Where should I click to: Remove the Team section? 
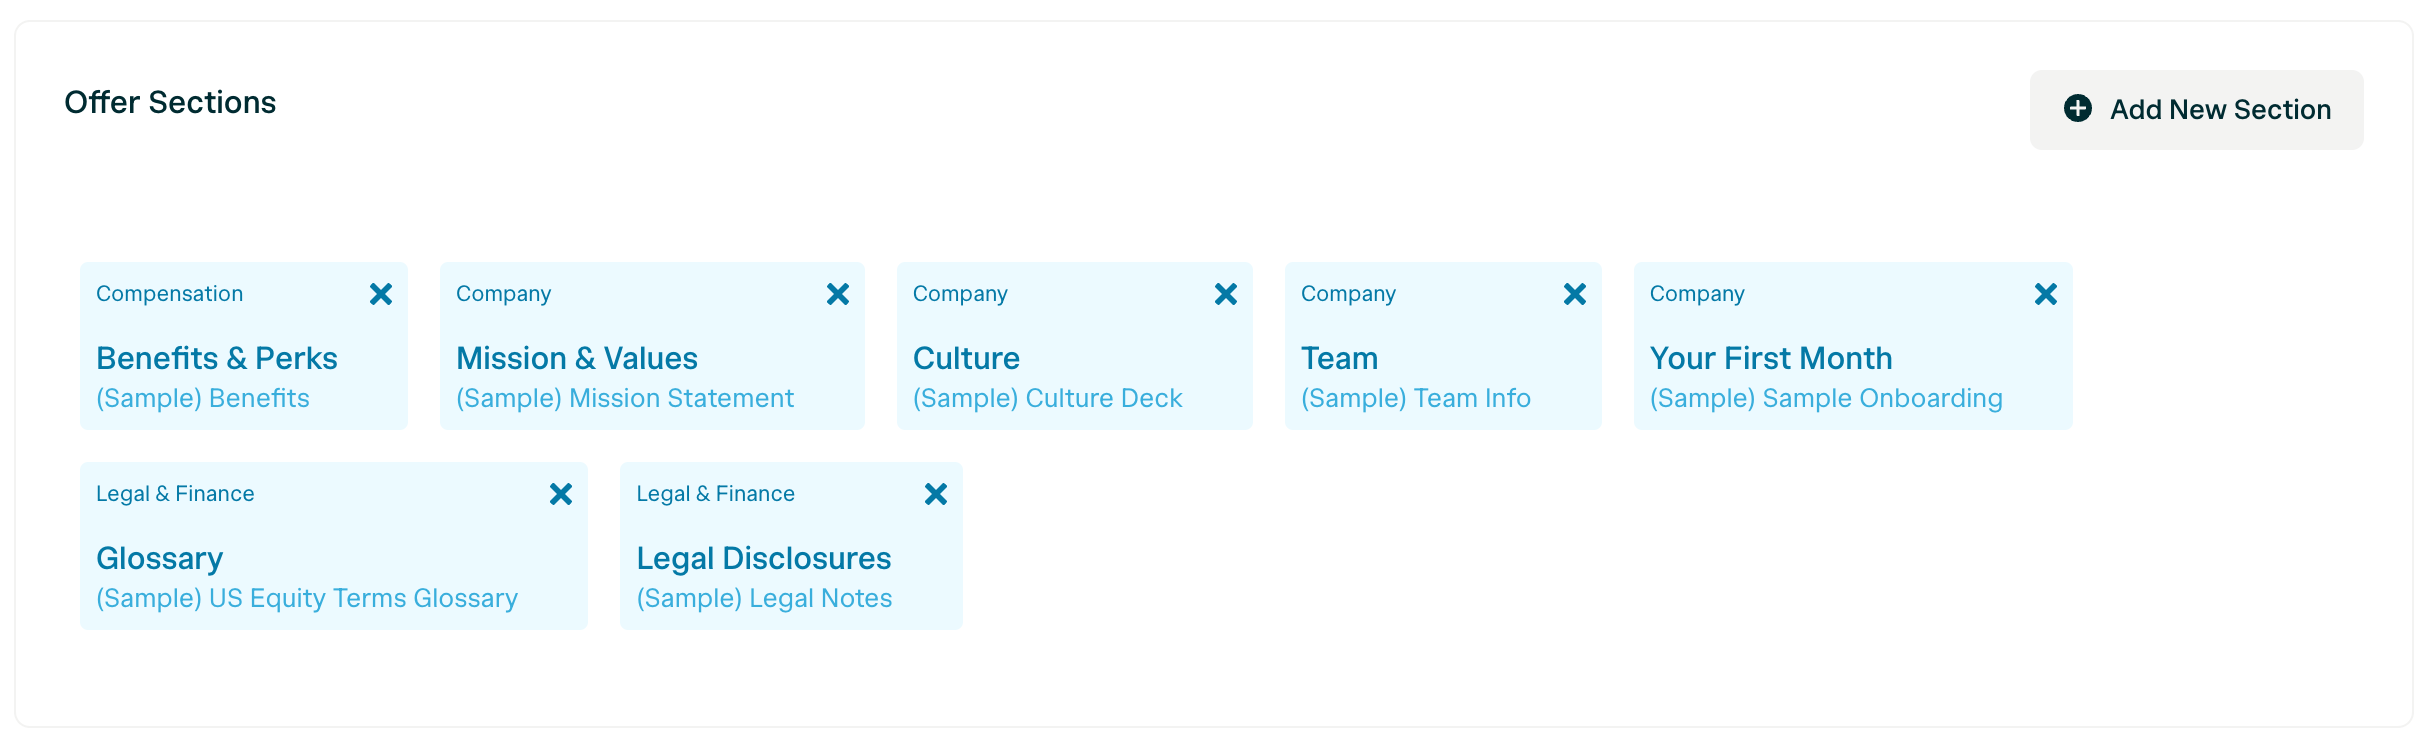coord(1574,294)
